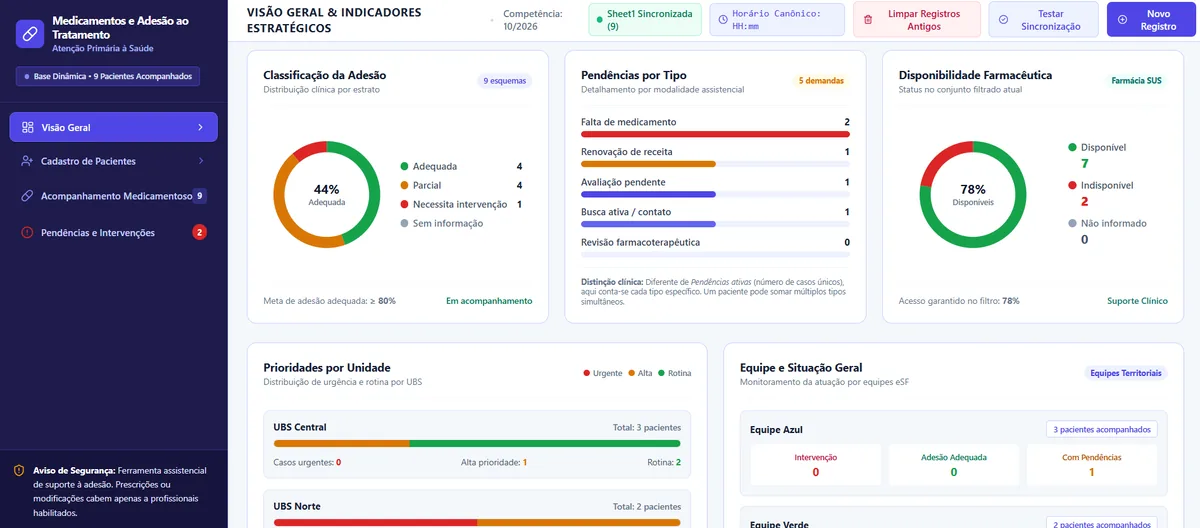Click the UBS Norte priority bar

[477, 522]
